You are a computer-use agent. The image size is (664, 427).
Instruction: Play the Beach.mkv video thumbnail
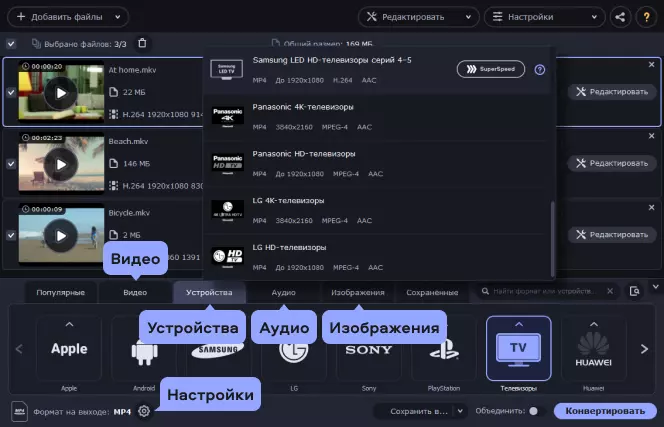(x=61, y=164)
